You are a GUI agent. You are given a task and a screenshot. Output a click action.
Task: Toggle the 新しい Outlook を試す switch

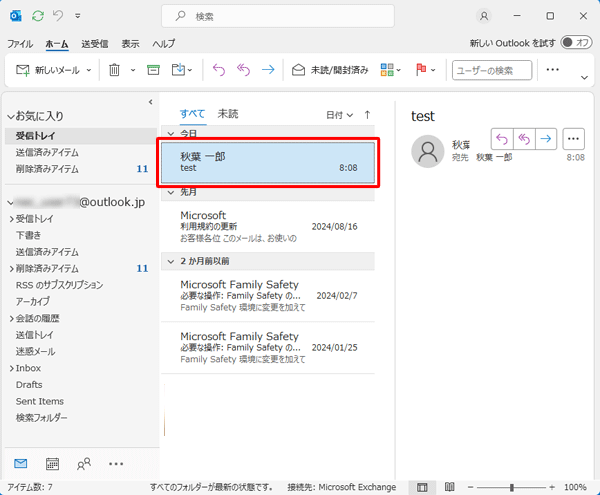[577, 42]
